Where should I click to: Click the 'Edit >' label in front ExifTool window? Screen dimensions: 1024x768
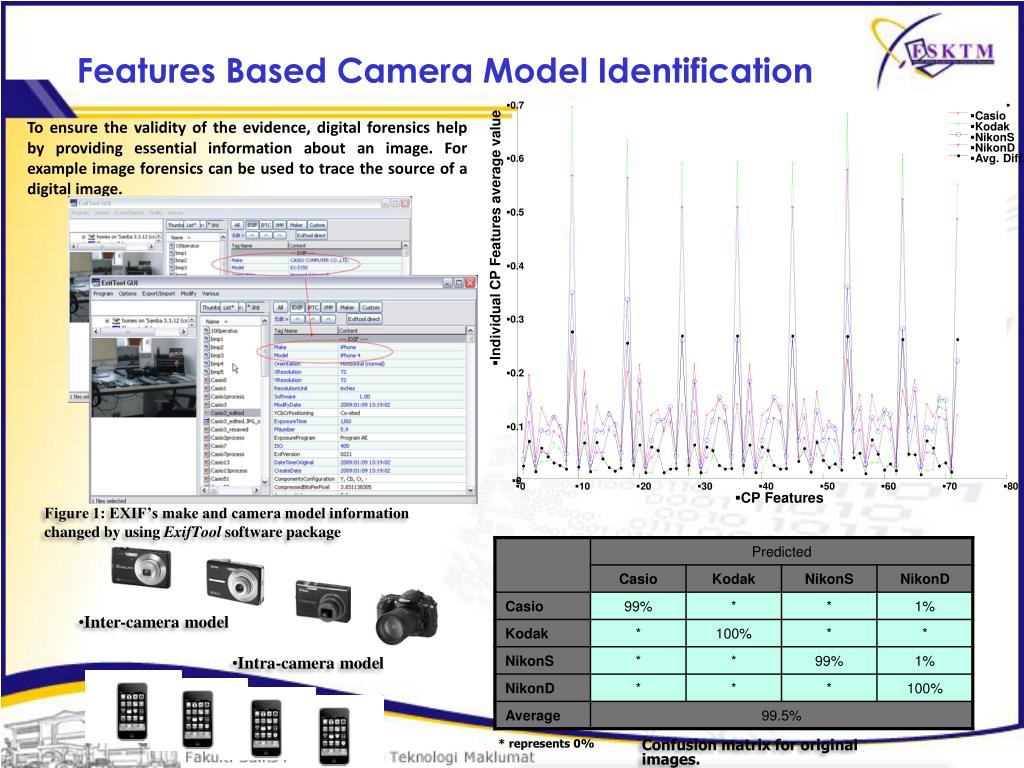280,319
